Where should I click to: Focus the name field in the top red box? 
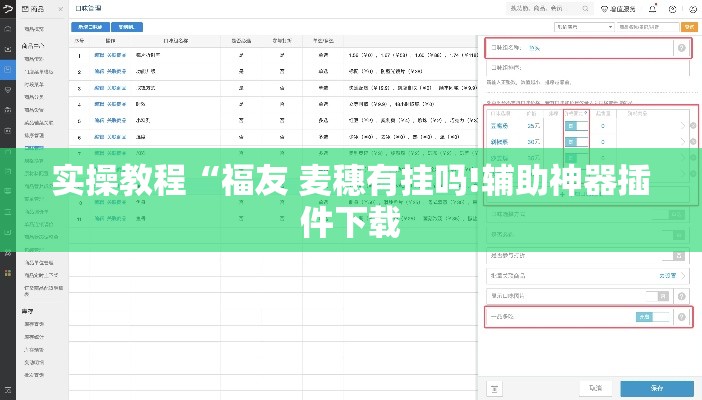tap(580, 48)
